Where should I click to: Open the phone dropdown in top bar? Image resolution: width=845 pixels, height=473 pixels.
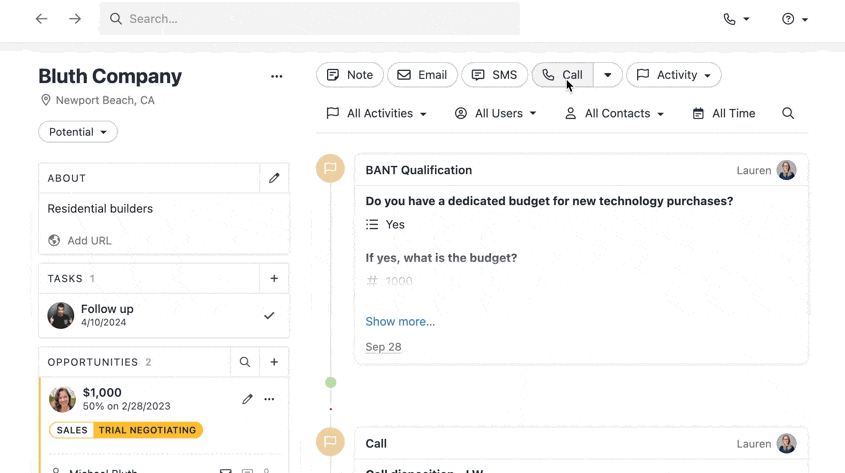tap(736, 19)
